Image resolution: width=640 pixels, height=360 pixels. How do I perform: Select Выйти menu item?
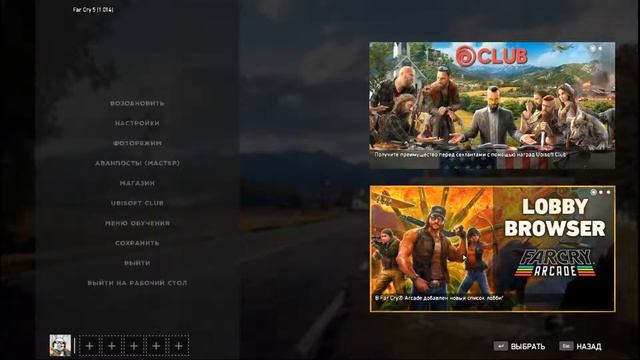(137, 263)
